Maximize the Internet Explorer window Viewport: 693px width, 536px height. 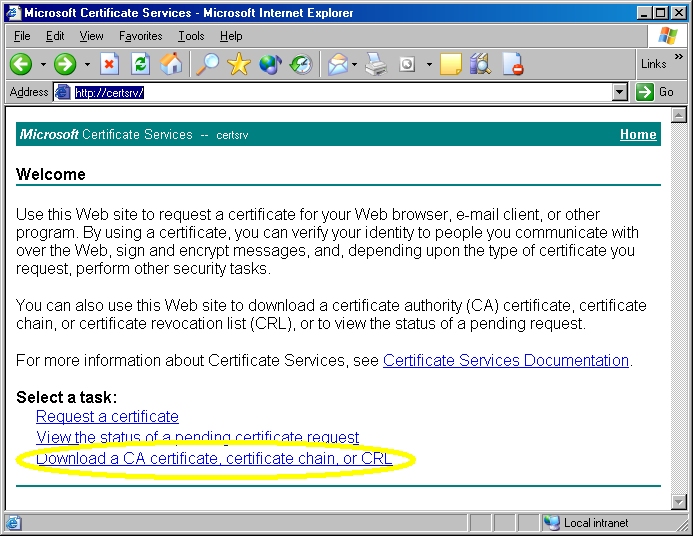660,13
